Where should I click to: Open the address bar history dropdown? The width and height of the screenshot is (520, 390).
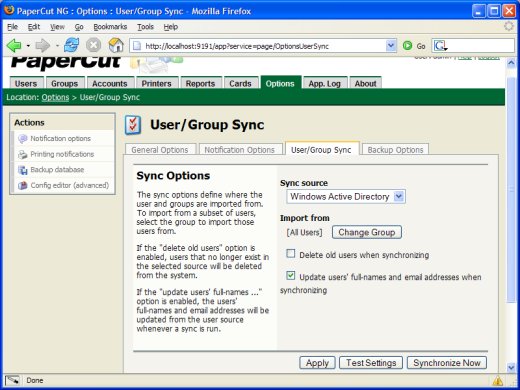(391, 45)
